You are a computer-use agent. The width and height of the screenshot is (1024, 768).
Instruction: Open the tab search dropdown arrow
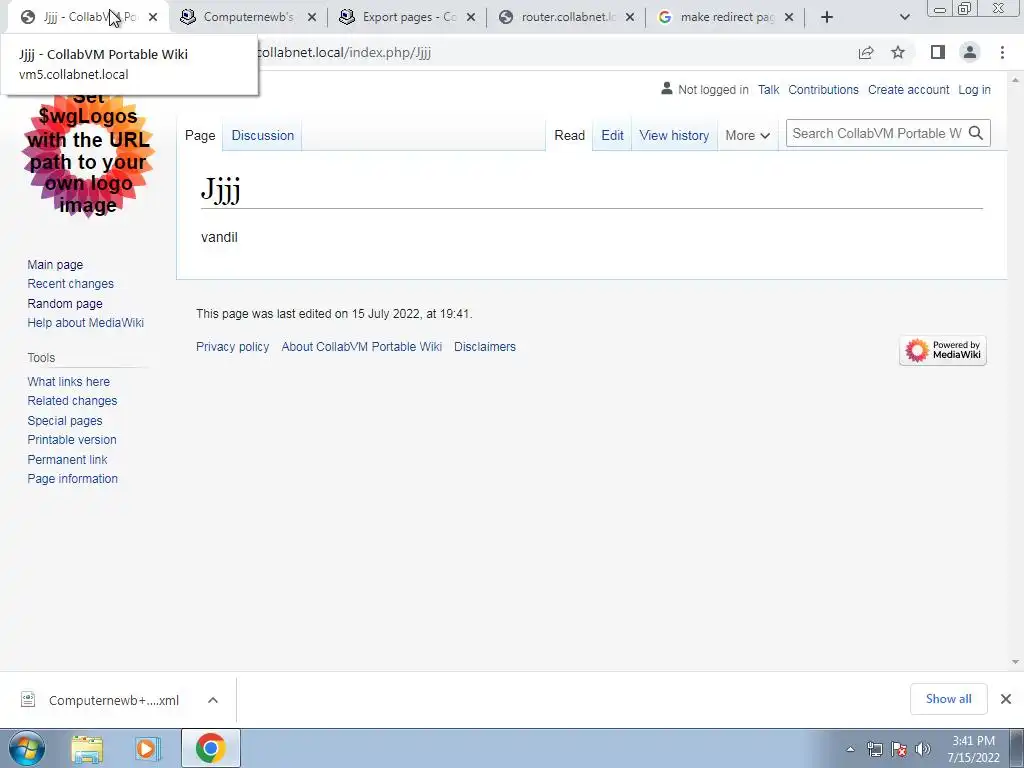(x=904, y=17)
